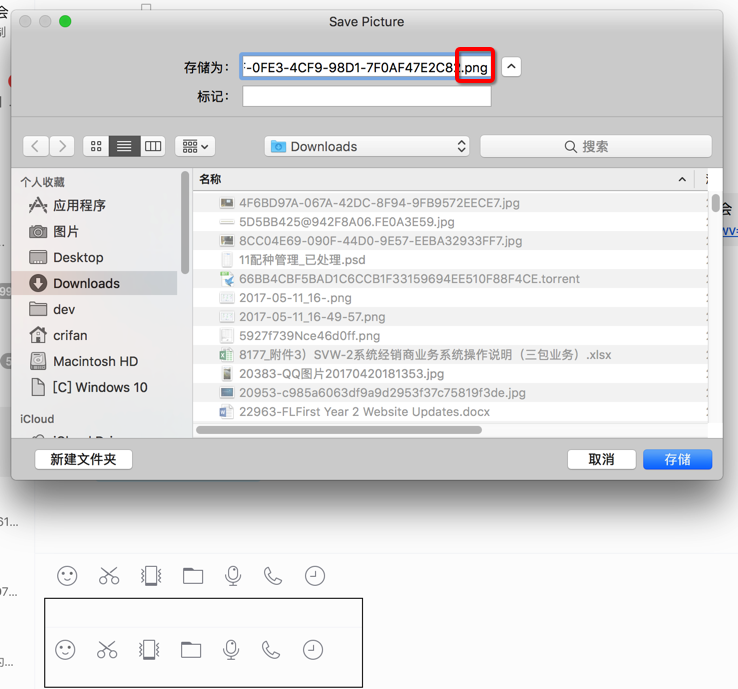Select [C] Windows 10 in the sidebar
The height and width of the screenshot is (689, 738).
[x=96, y=387]
